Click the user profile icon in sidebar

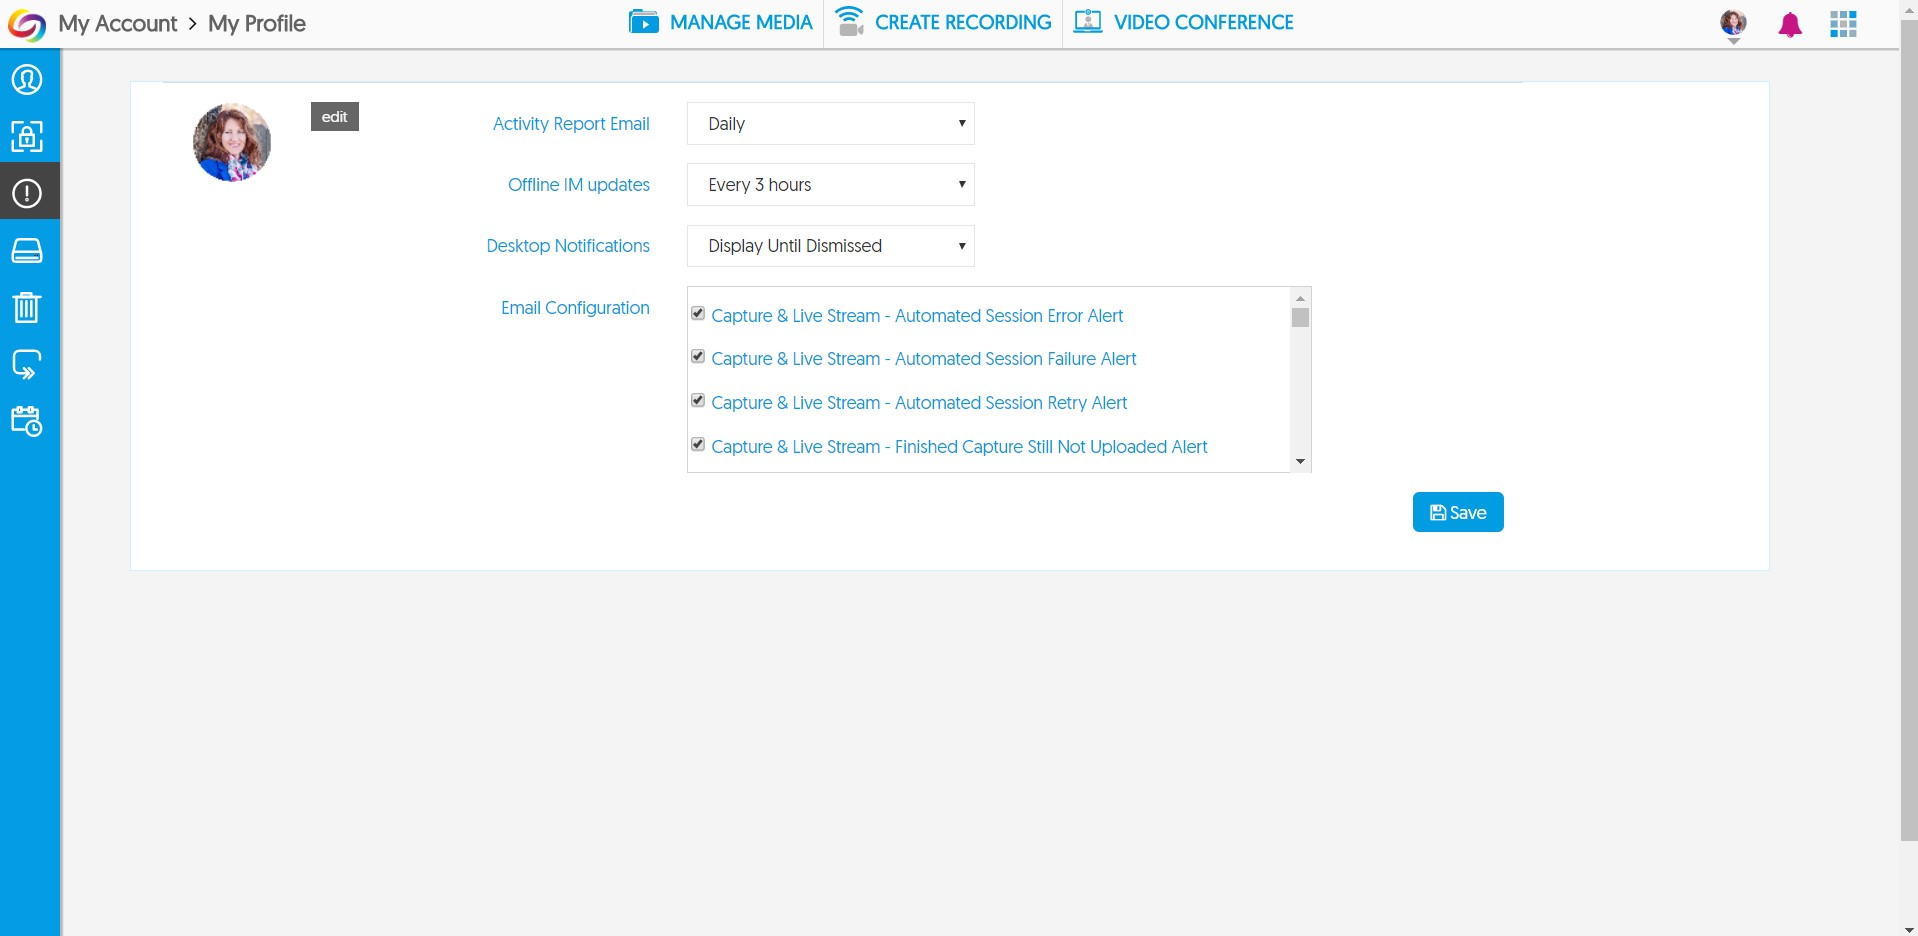click(x=27, y=79)
